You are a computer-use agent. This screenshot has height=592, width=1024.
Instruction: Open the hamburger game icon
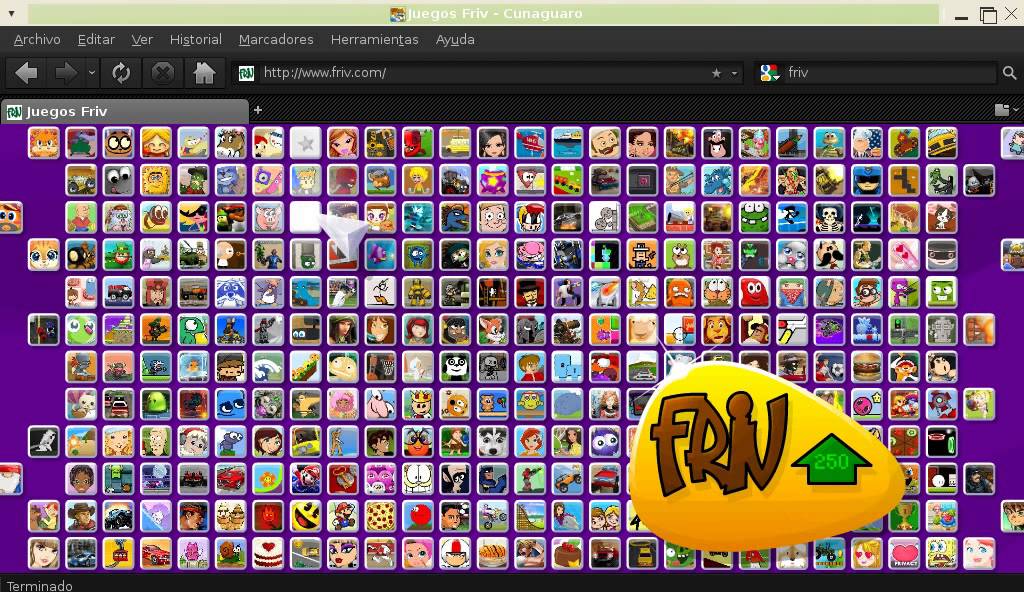[867, 367]
